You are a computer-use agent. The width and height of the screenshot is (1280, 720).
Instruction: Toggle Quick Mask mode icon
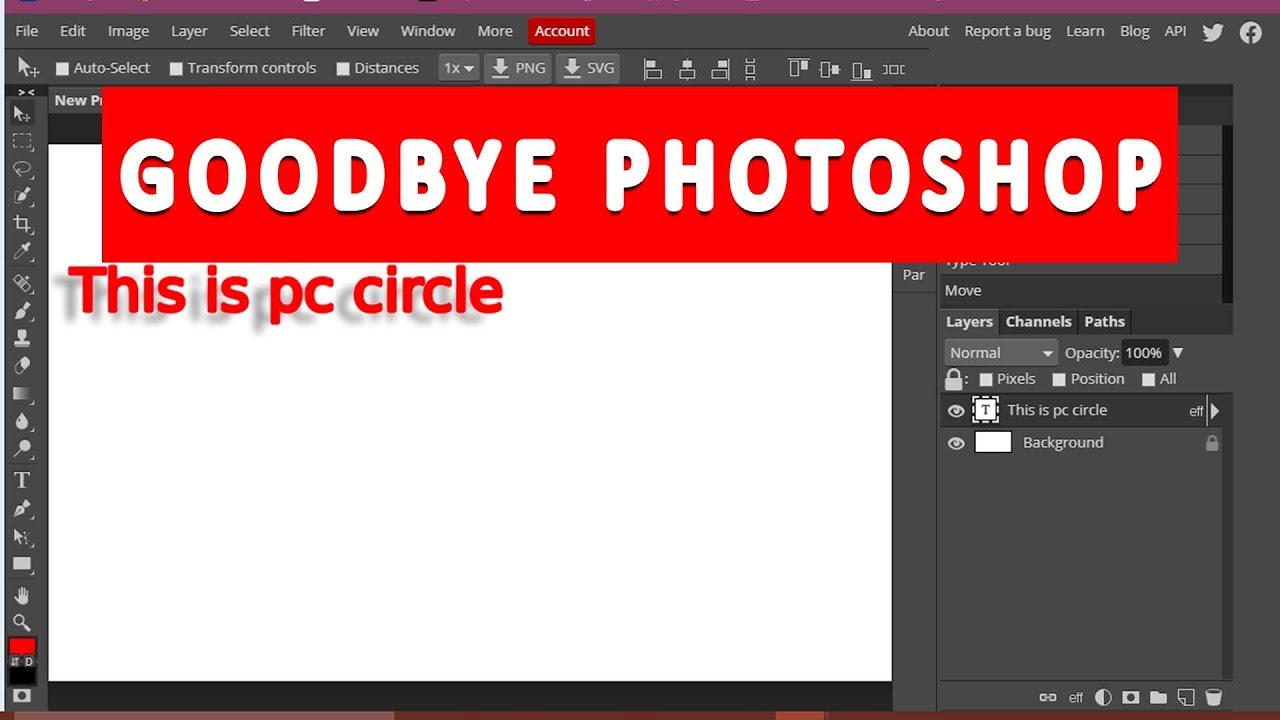(x=22, y=695)
